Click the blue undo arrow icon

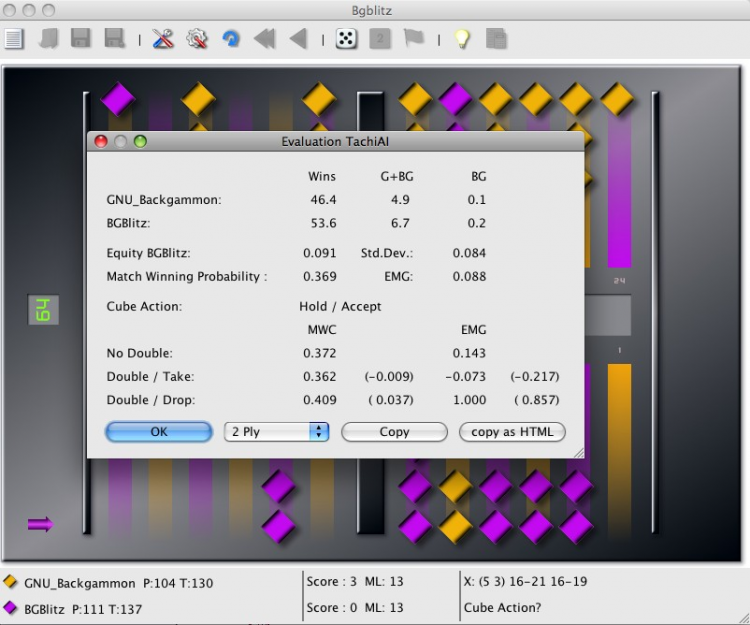231,39
